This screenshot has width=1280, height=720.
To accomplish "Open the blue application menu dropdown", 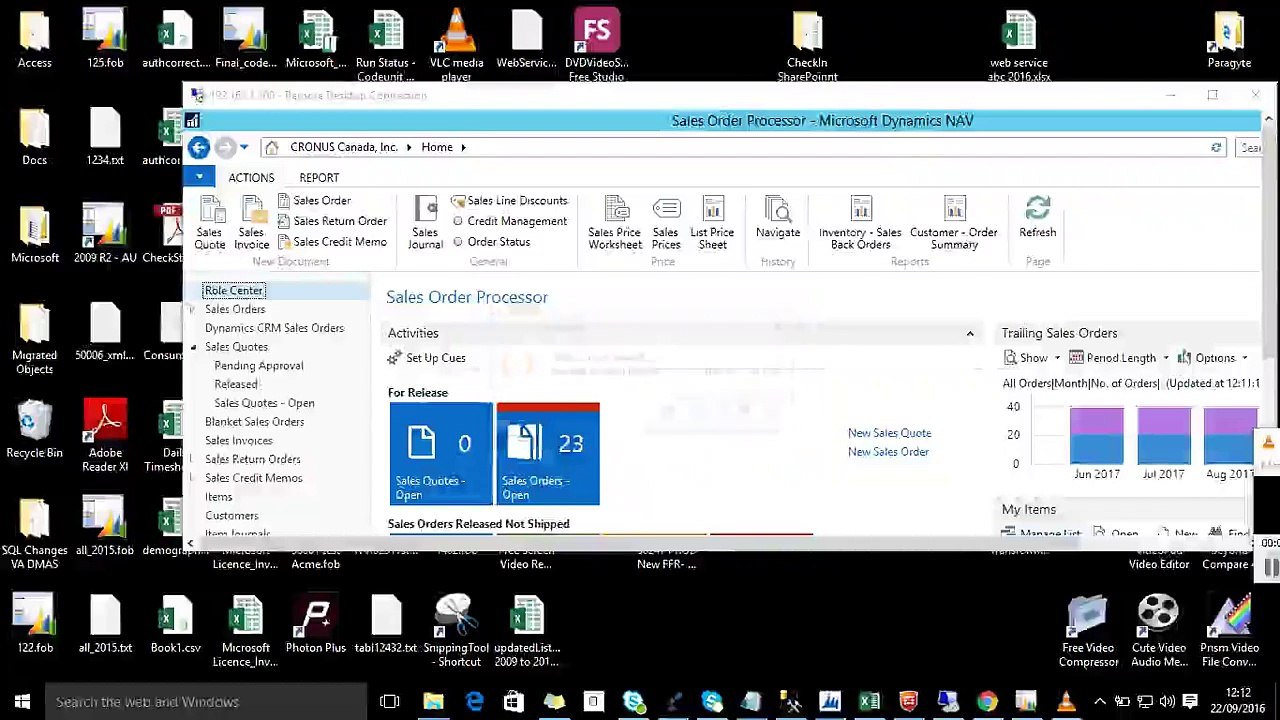I will [x=199, y=177].
